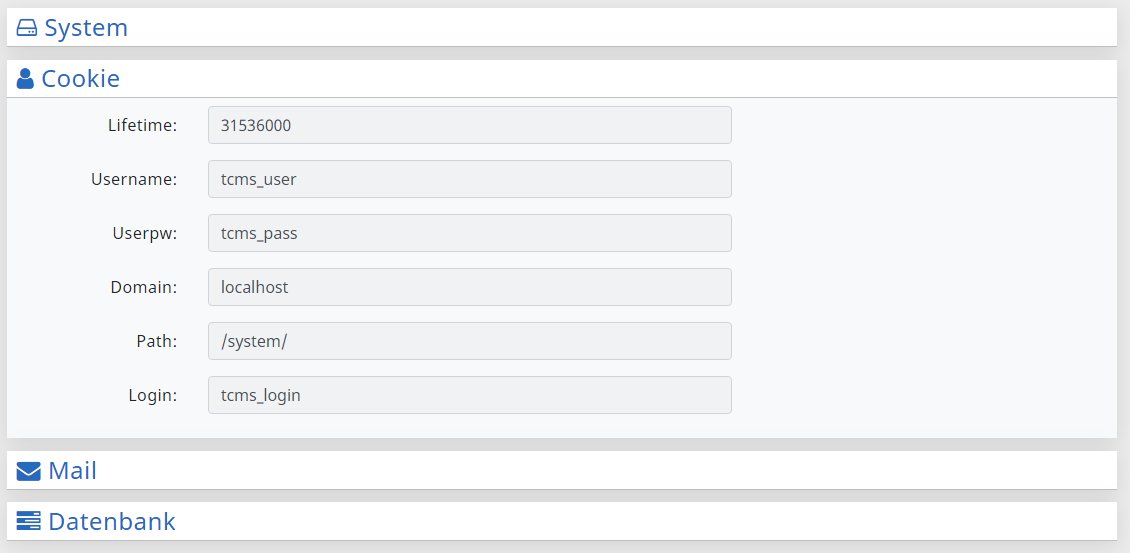The image size is (1130, 553).
Task: Click the envelope icon beside Mail
Action: click(x=28, y=472)
